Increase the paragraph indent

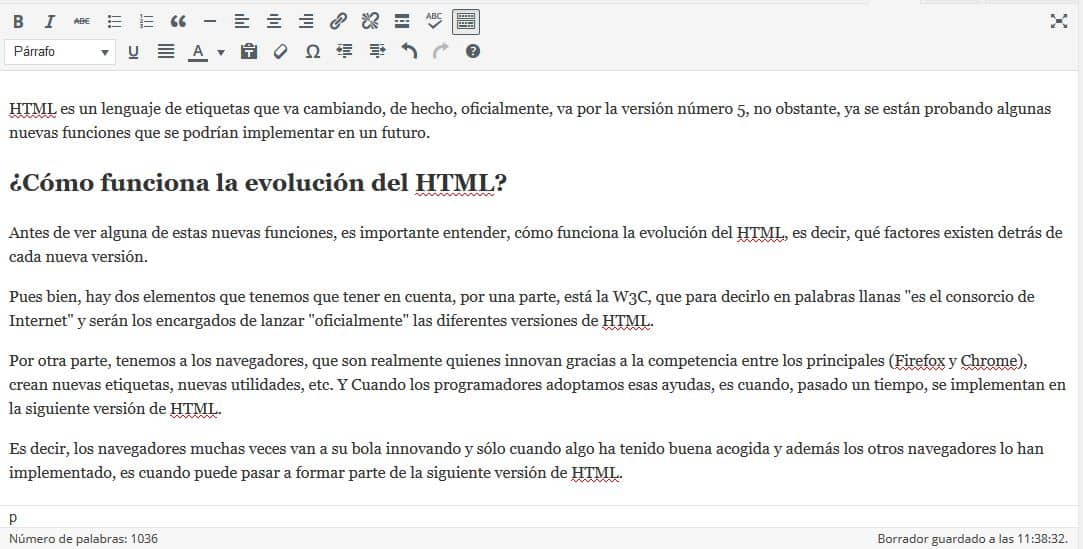pyautogui.click(x=377, y=52)
